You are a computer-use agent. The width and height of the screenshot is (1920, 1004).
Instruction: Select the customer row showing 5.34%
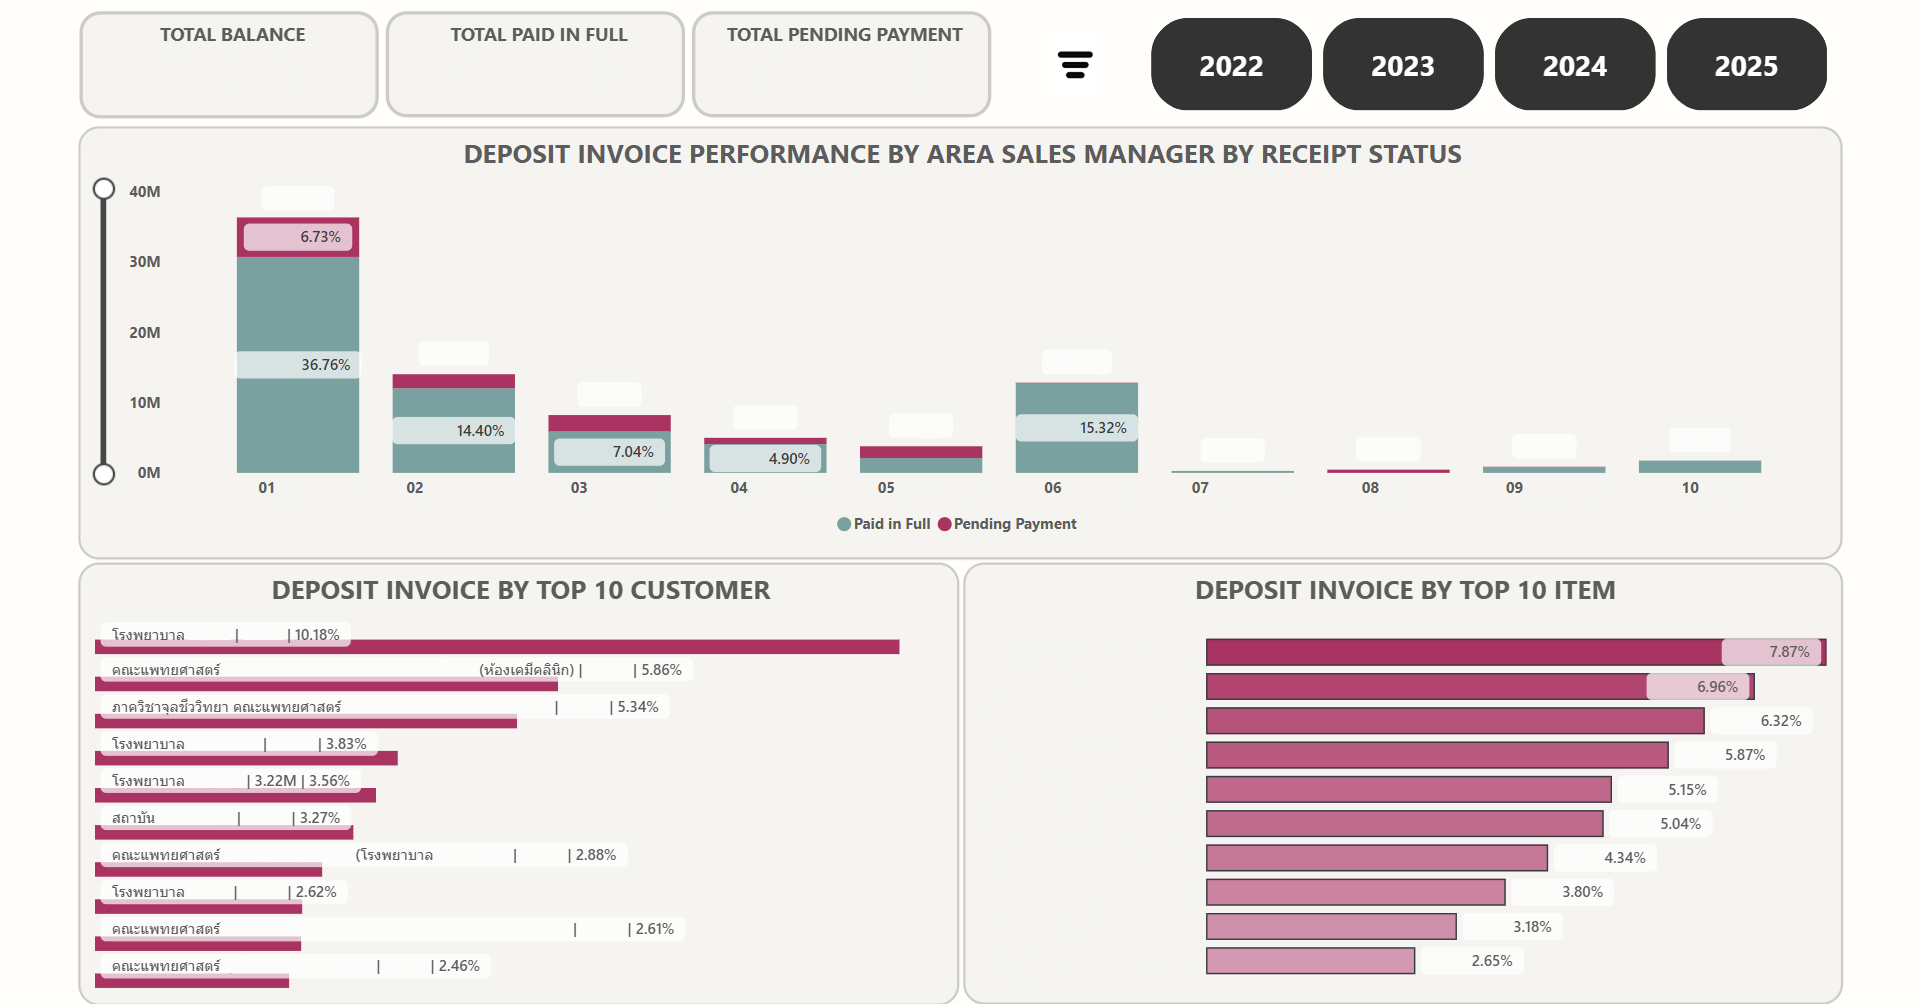[x=306, y=721]
